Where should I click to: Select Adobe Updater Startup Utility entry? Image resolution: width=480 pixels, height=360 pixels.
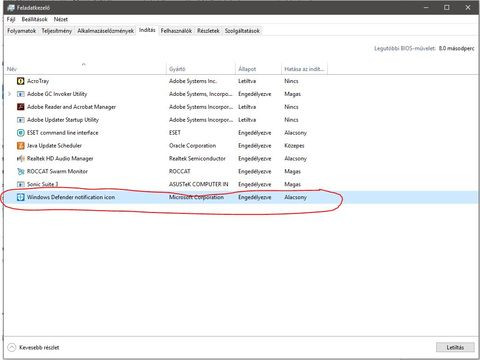63,120
